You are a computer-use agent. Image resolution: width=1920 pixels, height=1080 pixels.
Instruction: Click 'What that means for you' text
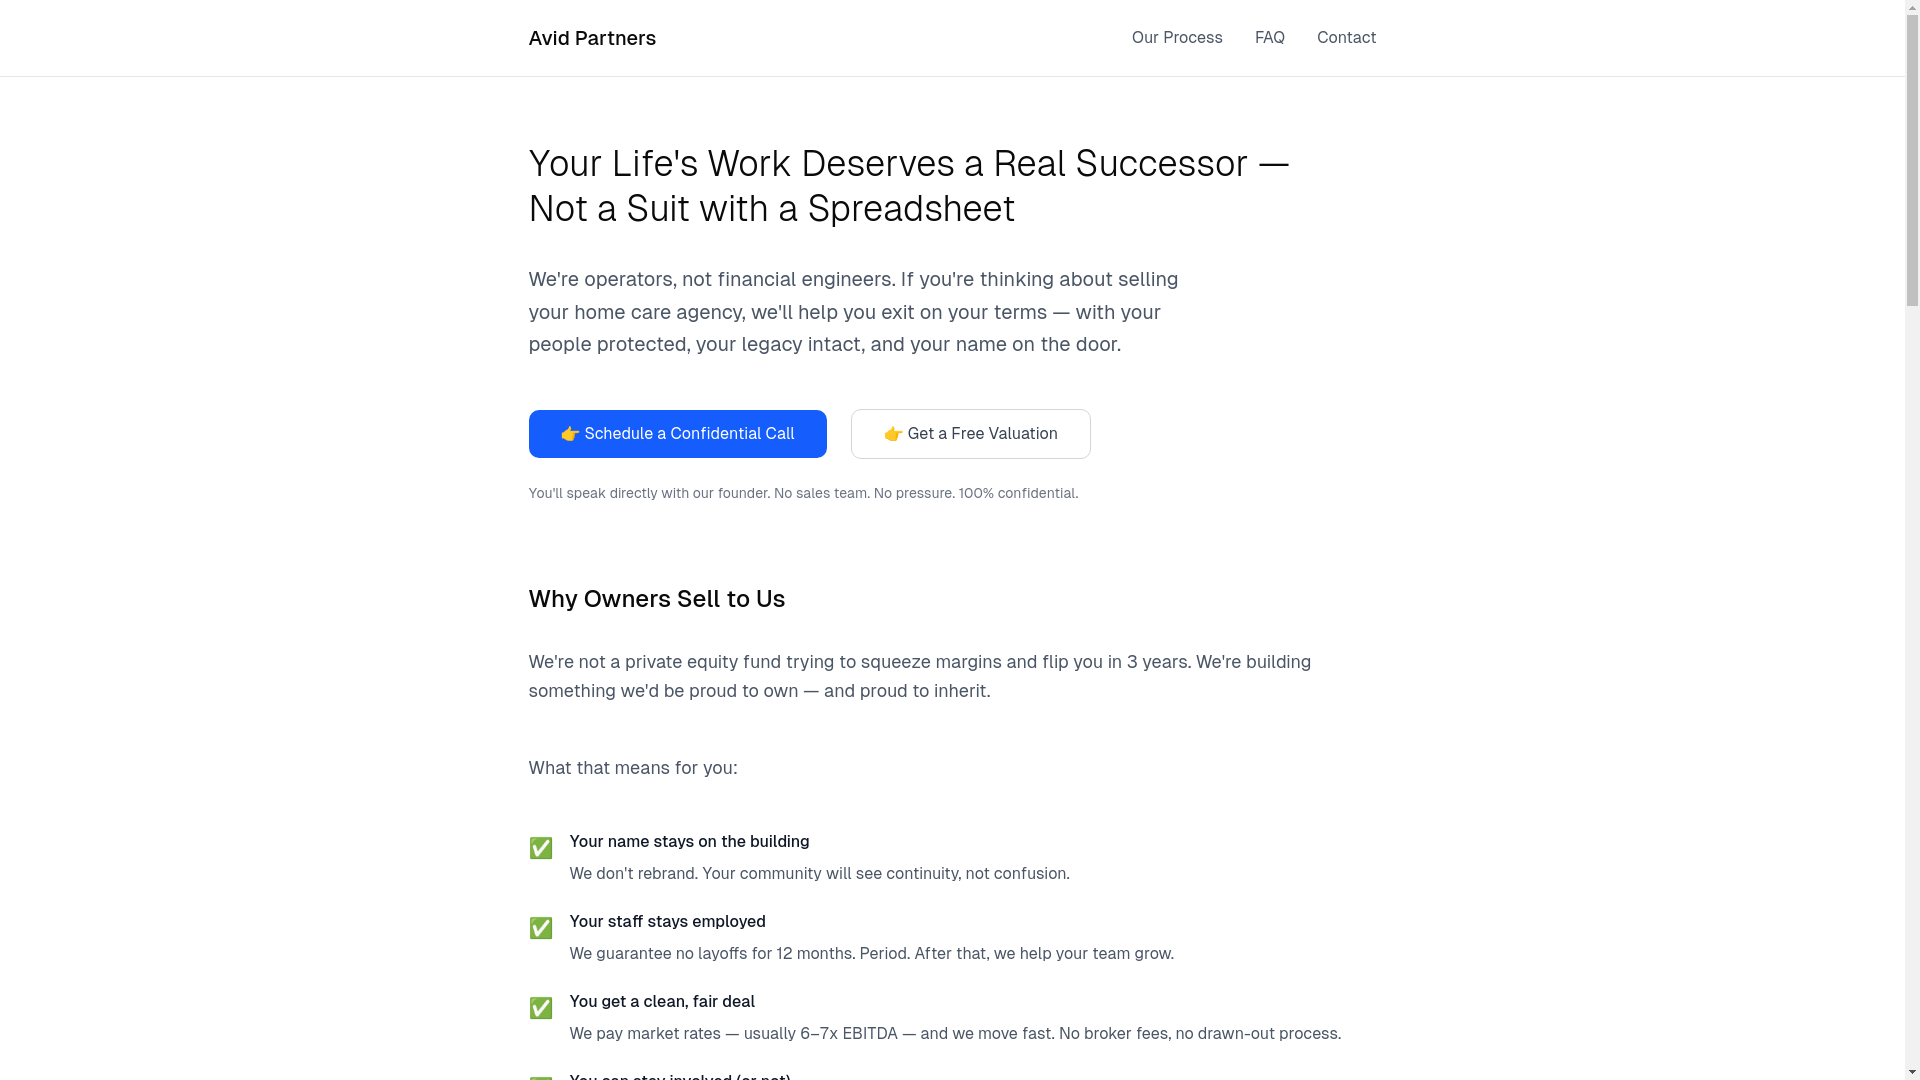coord(632,768)
